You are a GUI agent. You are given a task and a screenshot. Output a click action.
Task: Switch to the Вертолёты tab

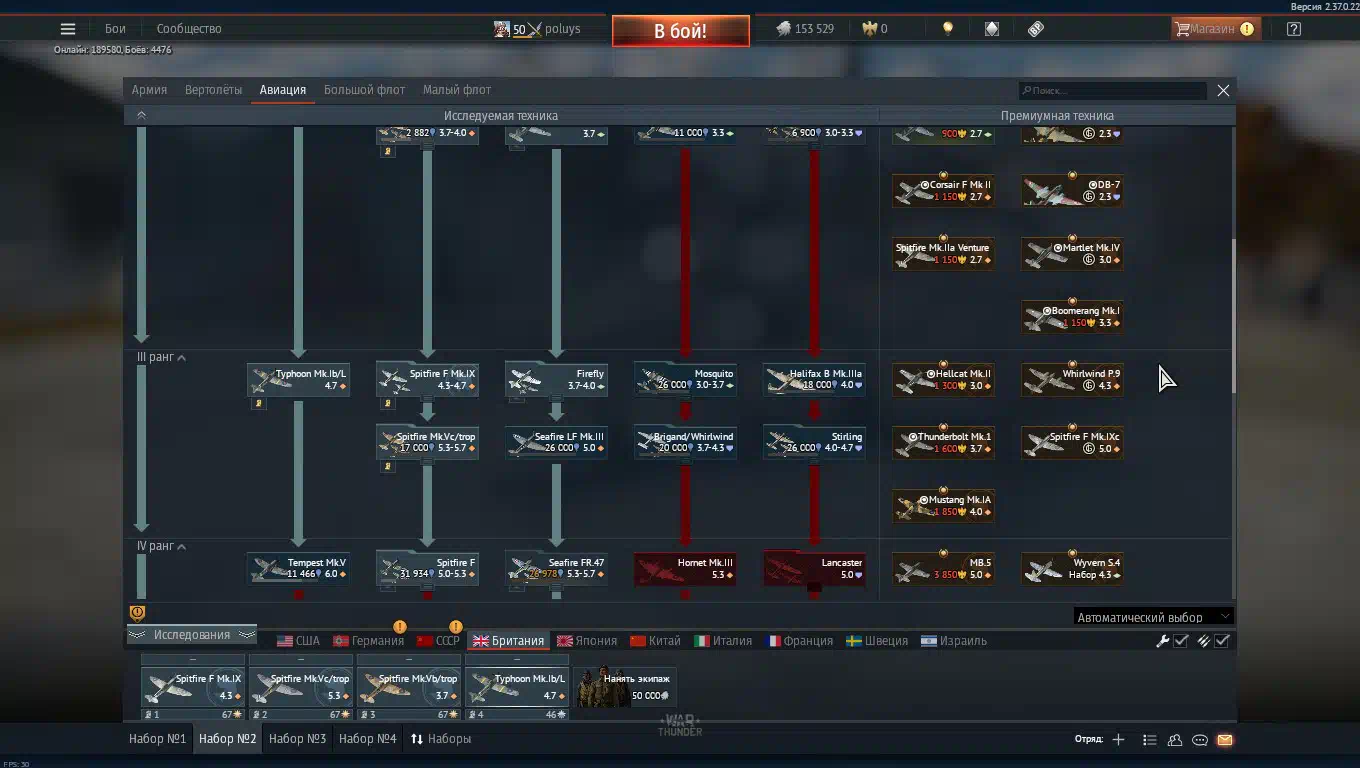click(213, 90)
